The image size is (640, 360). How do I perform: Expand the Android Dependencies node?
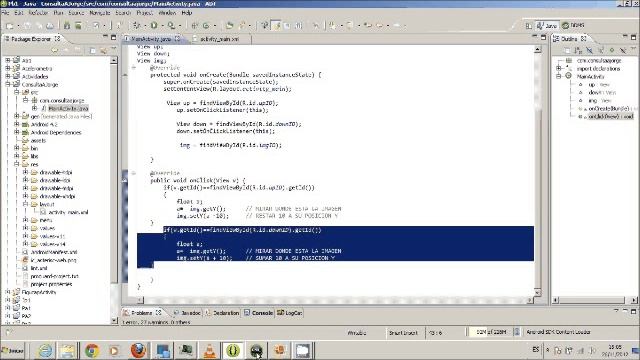pos(17,132)
